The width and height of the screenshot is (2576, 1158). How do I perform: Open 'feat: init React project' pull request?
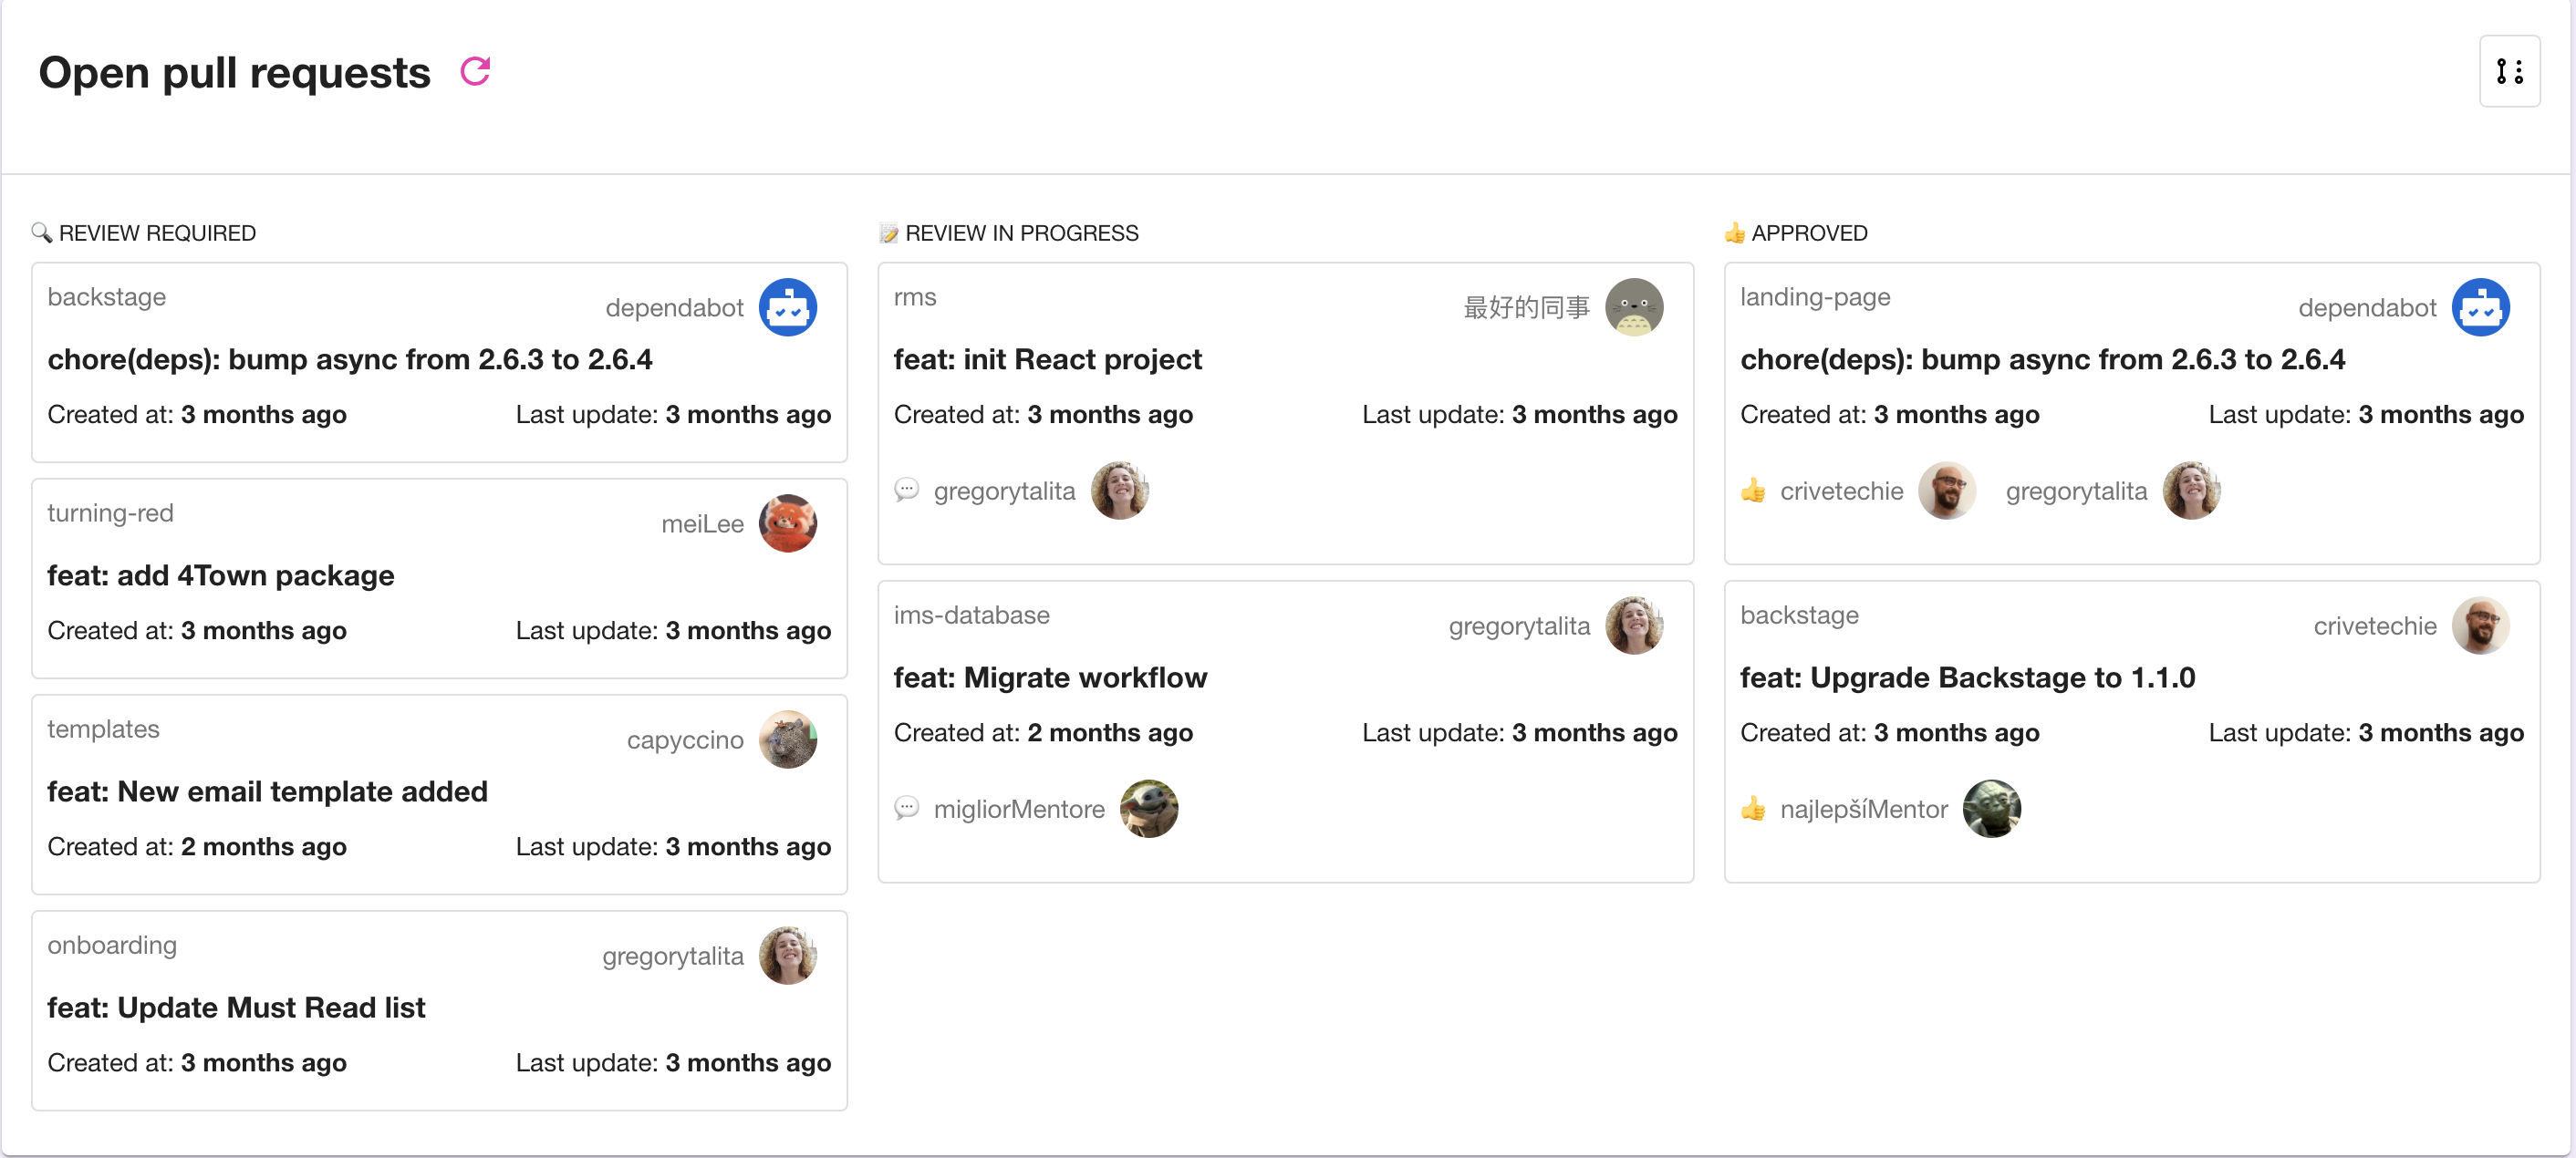click(1047, 359)
